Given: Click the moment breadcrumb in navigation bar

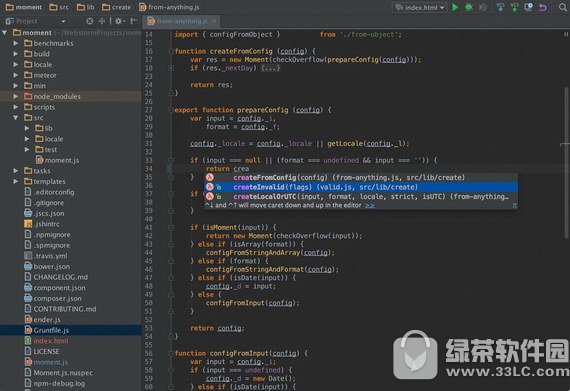Looking at the screenshot, I should tap(24, 7).
